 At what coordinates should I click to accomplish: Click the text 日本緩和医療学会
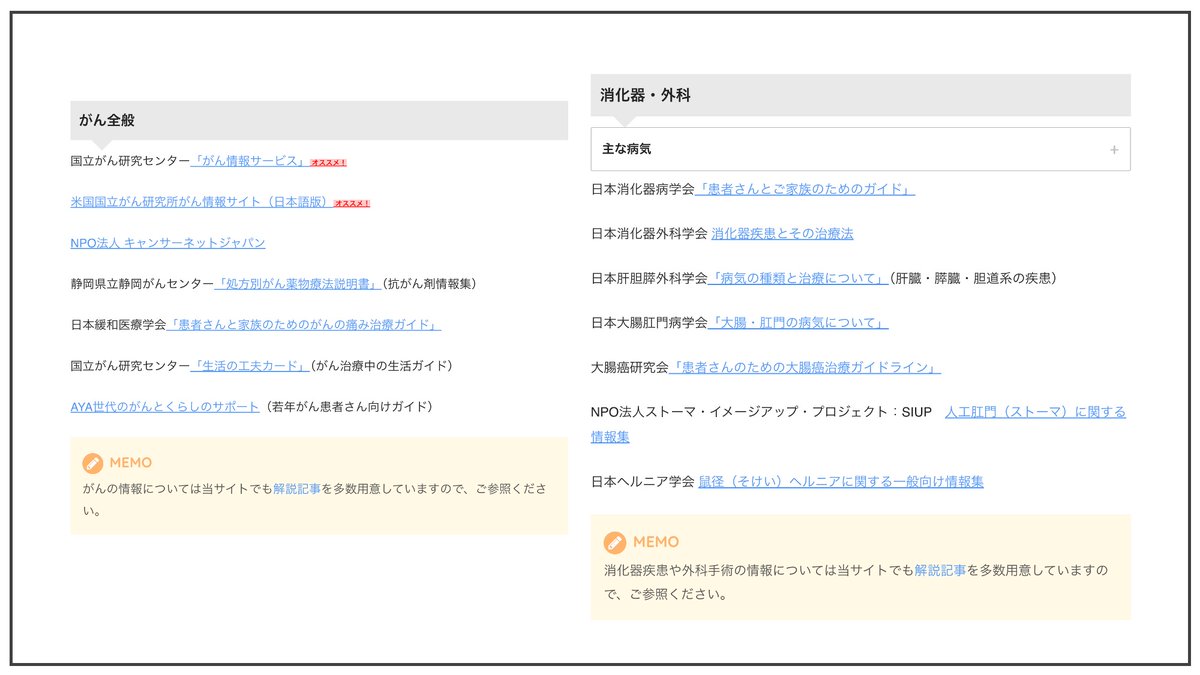tap(119, 325)
